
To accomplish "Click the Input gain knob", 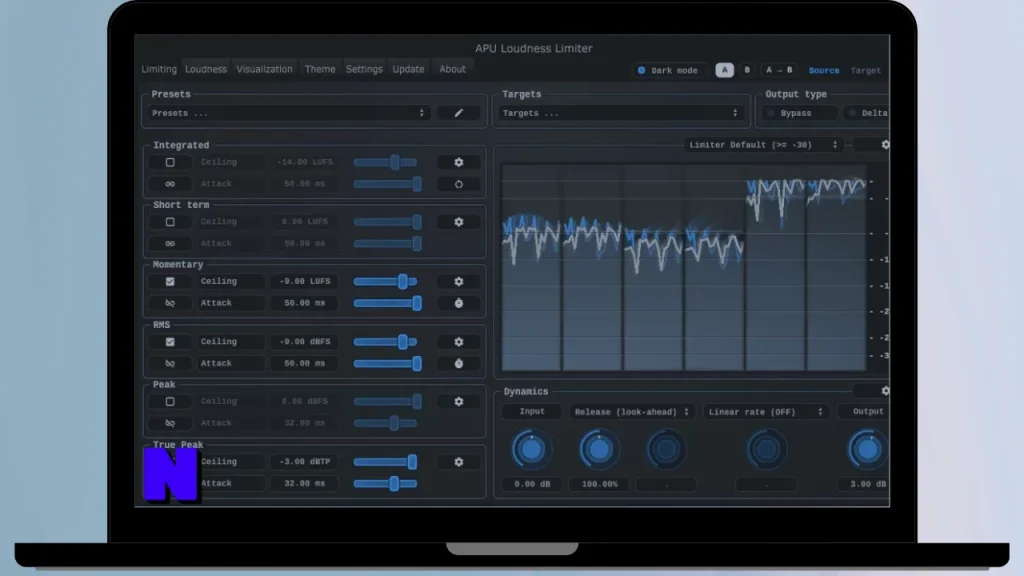I will (531, 449).
